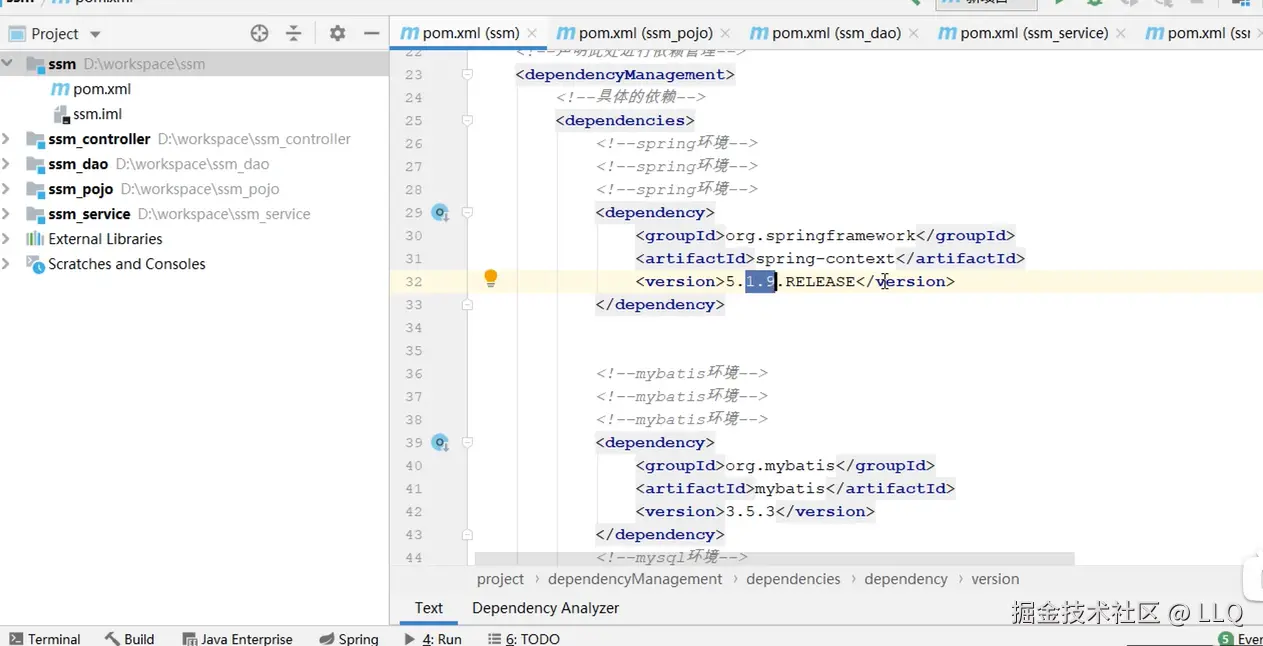Select the Text editor tab
The height and width of the screenshot is (646, 1263).
tap(429, 608)
